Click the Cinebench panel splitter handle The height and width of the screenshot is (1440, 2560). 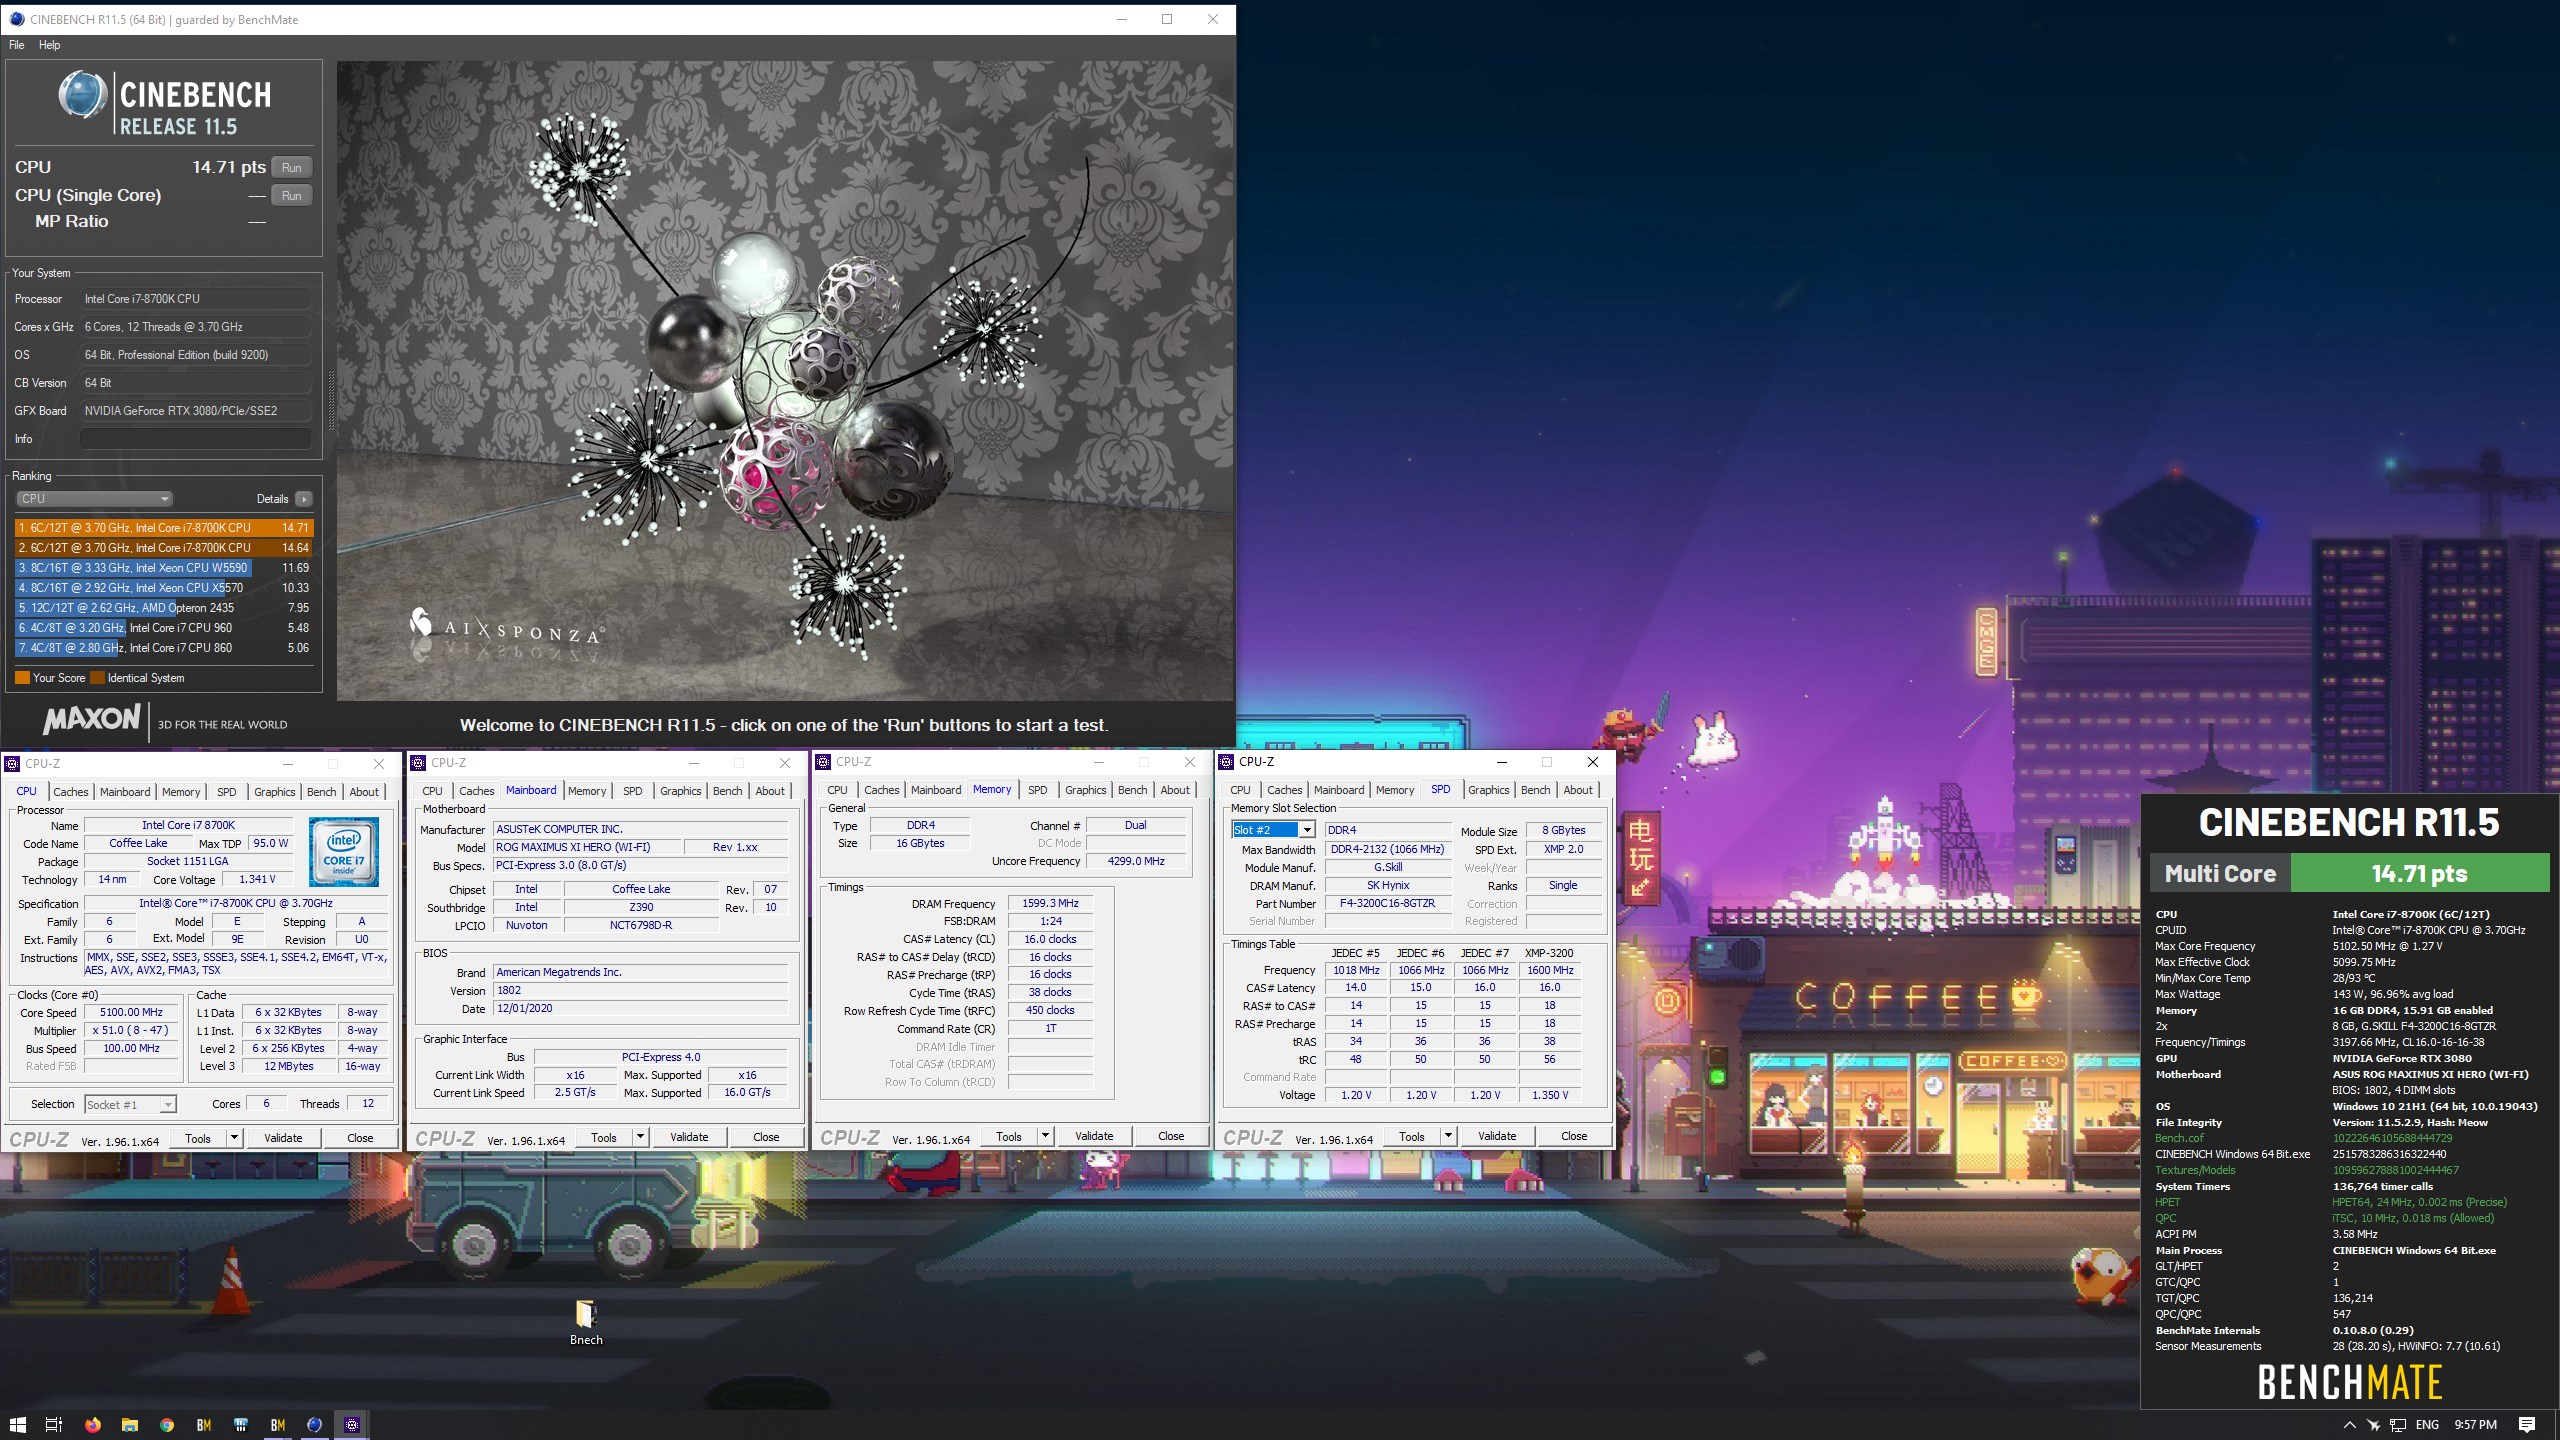[330, 400]
